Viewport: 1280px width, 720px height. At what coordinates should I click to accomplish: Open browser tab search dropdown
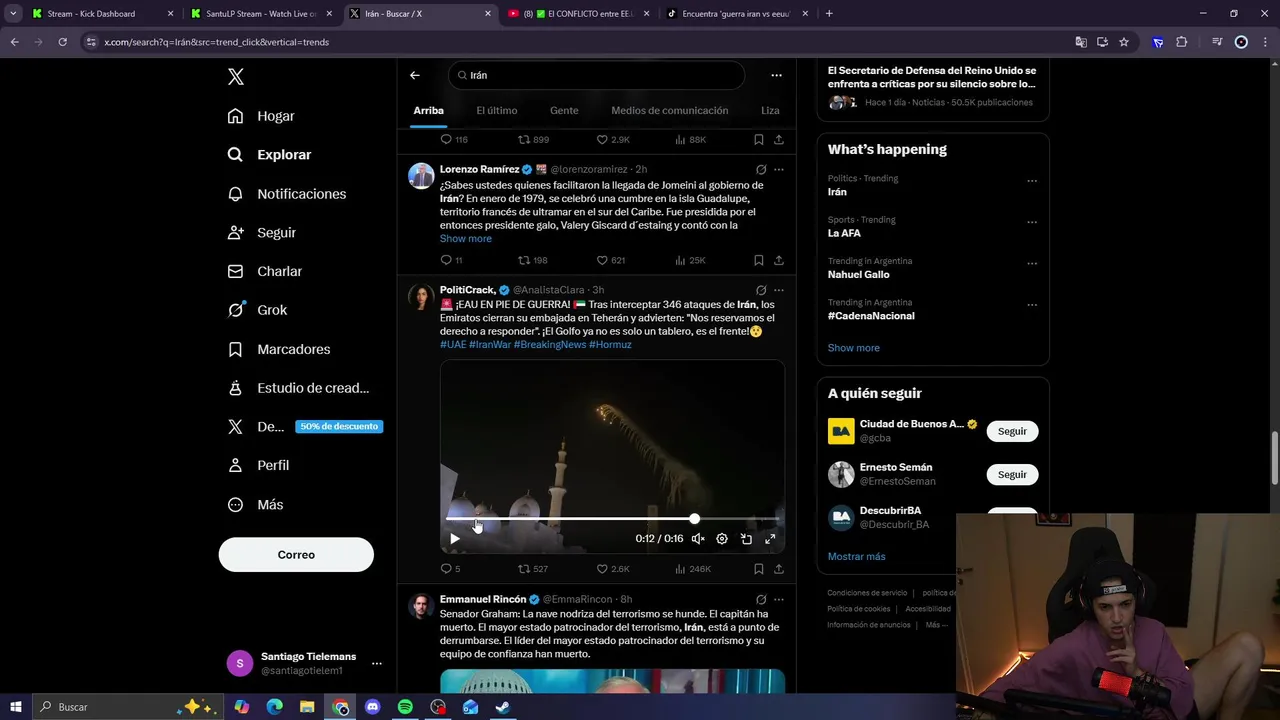point(13,14)
